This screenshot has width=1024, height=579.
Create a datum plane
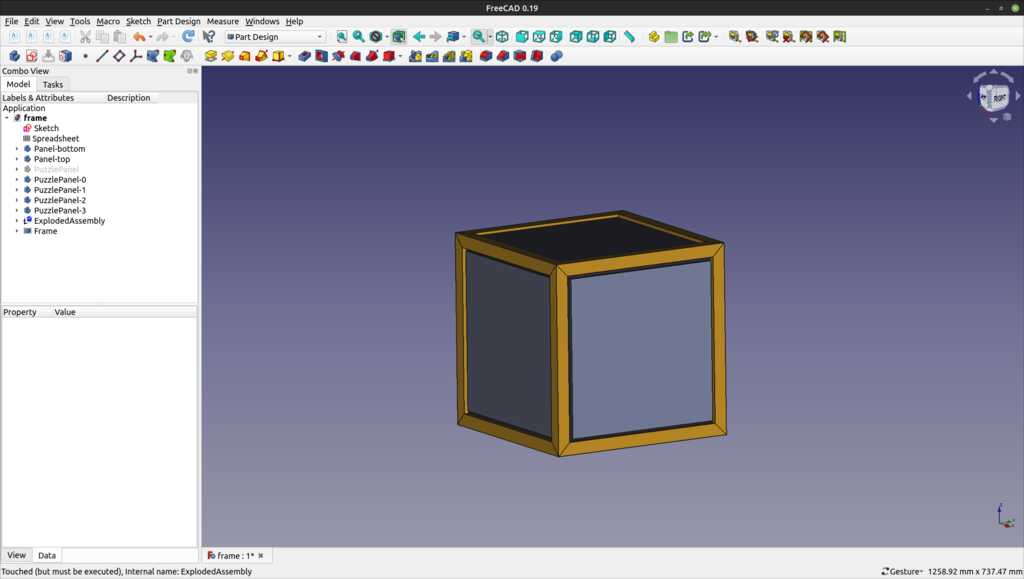pyautogui.click(x=119, y=56)
